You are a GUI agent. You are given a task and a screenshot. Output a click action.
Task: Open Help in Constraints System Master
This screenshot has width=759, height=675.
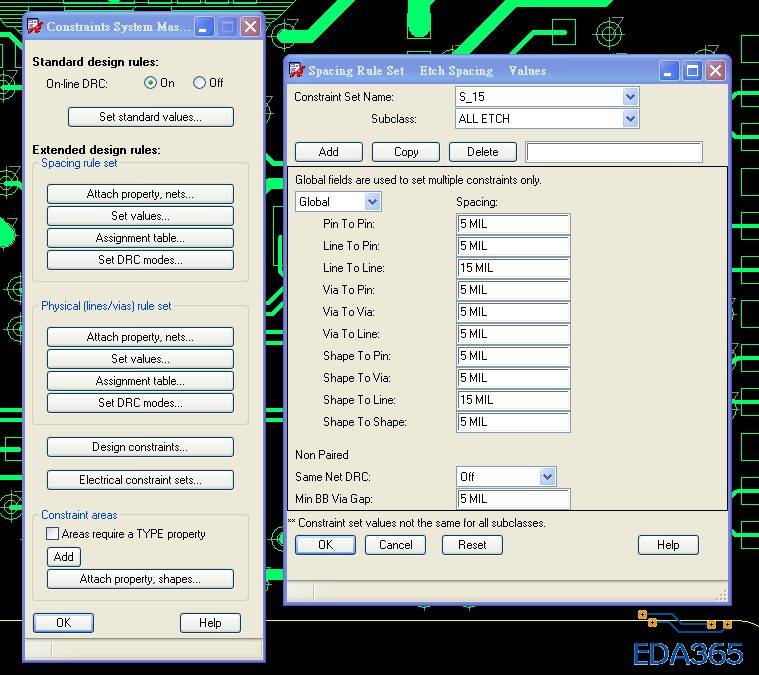click(x=210, y=623)
